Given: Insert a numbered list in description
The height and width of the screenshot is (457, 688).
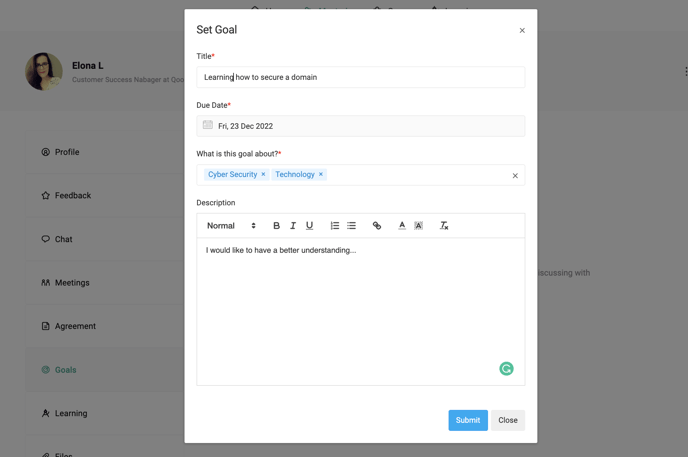Looking at the screenshot, I should click(x=335, y=226).
